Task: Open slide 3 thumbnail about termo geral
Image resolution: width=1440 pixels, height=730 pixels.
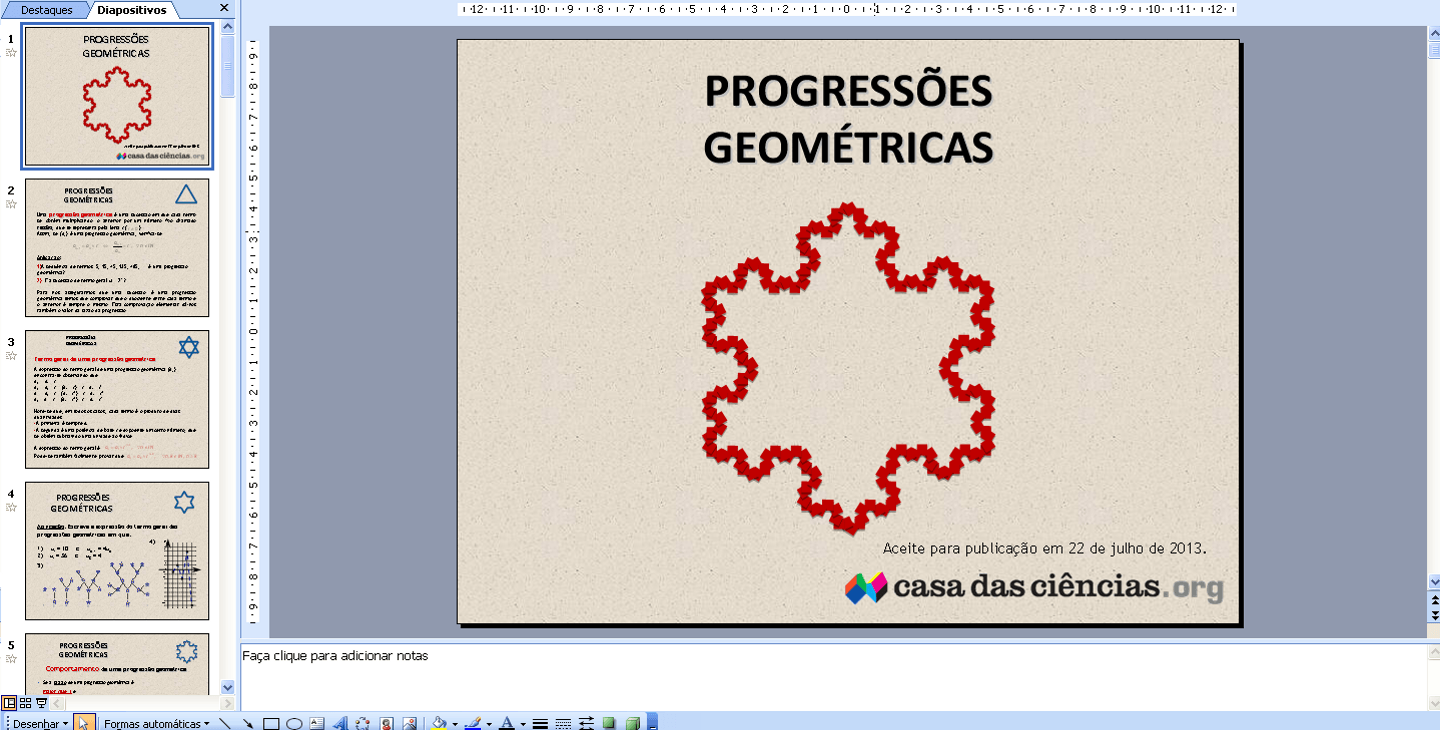Action: [117, 400]
